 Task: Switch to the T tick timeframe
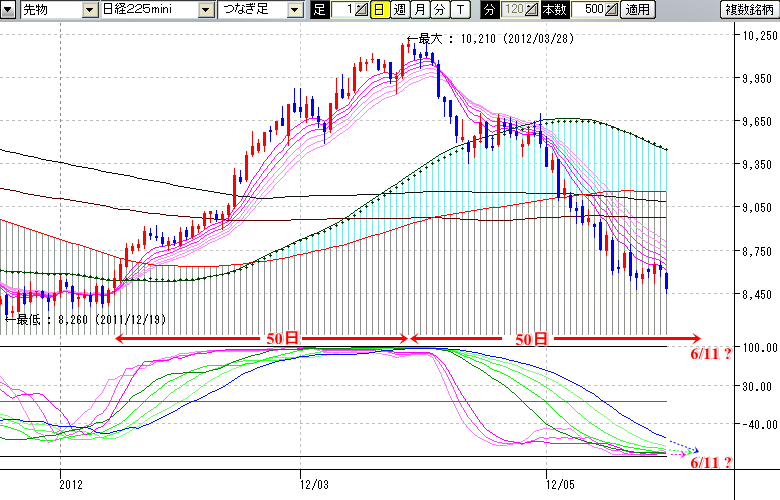coord(461,9)
